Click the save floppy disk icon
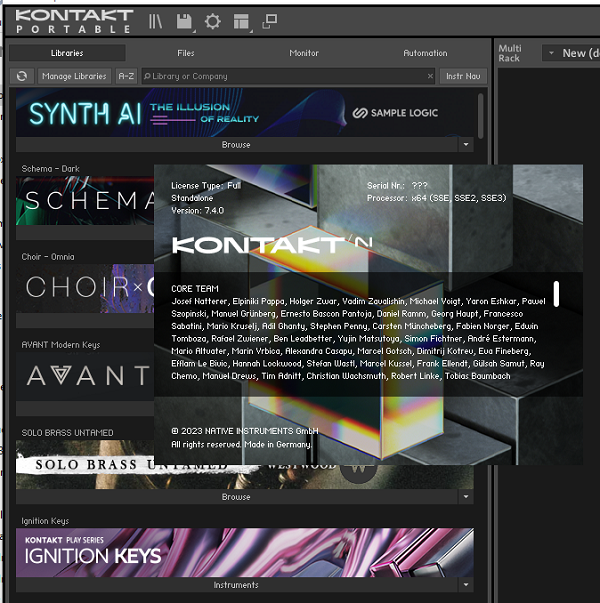The height and width of the screenshot is (603, 600). coord(184,21)
